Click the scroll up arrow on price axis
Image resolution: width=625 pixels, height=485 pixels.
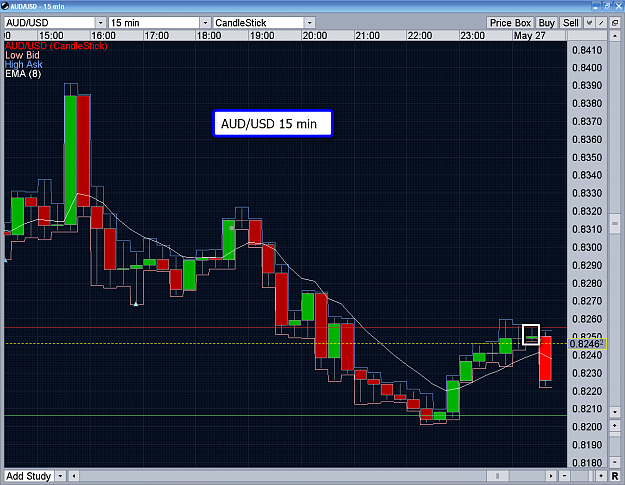[615, 36]
